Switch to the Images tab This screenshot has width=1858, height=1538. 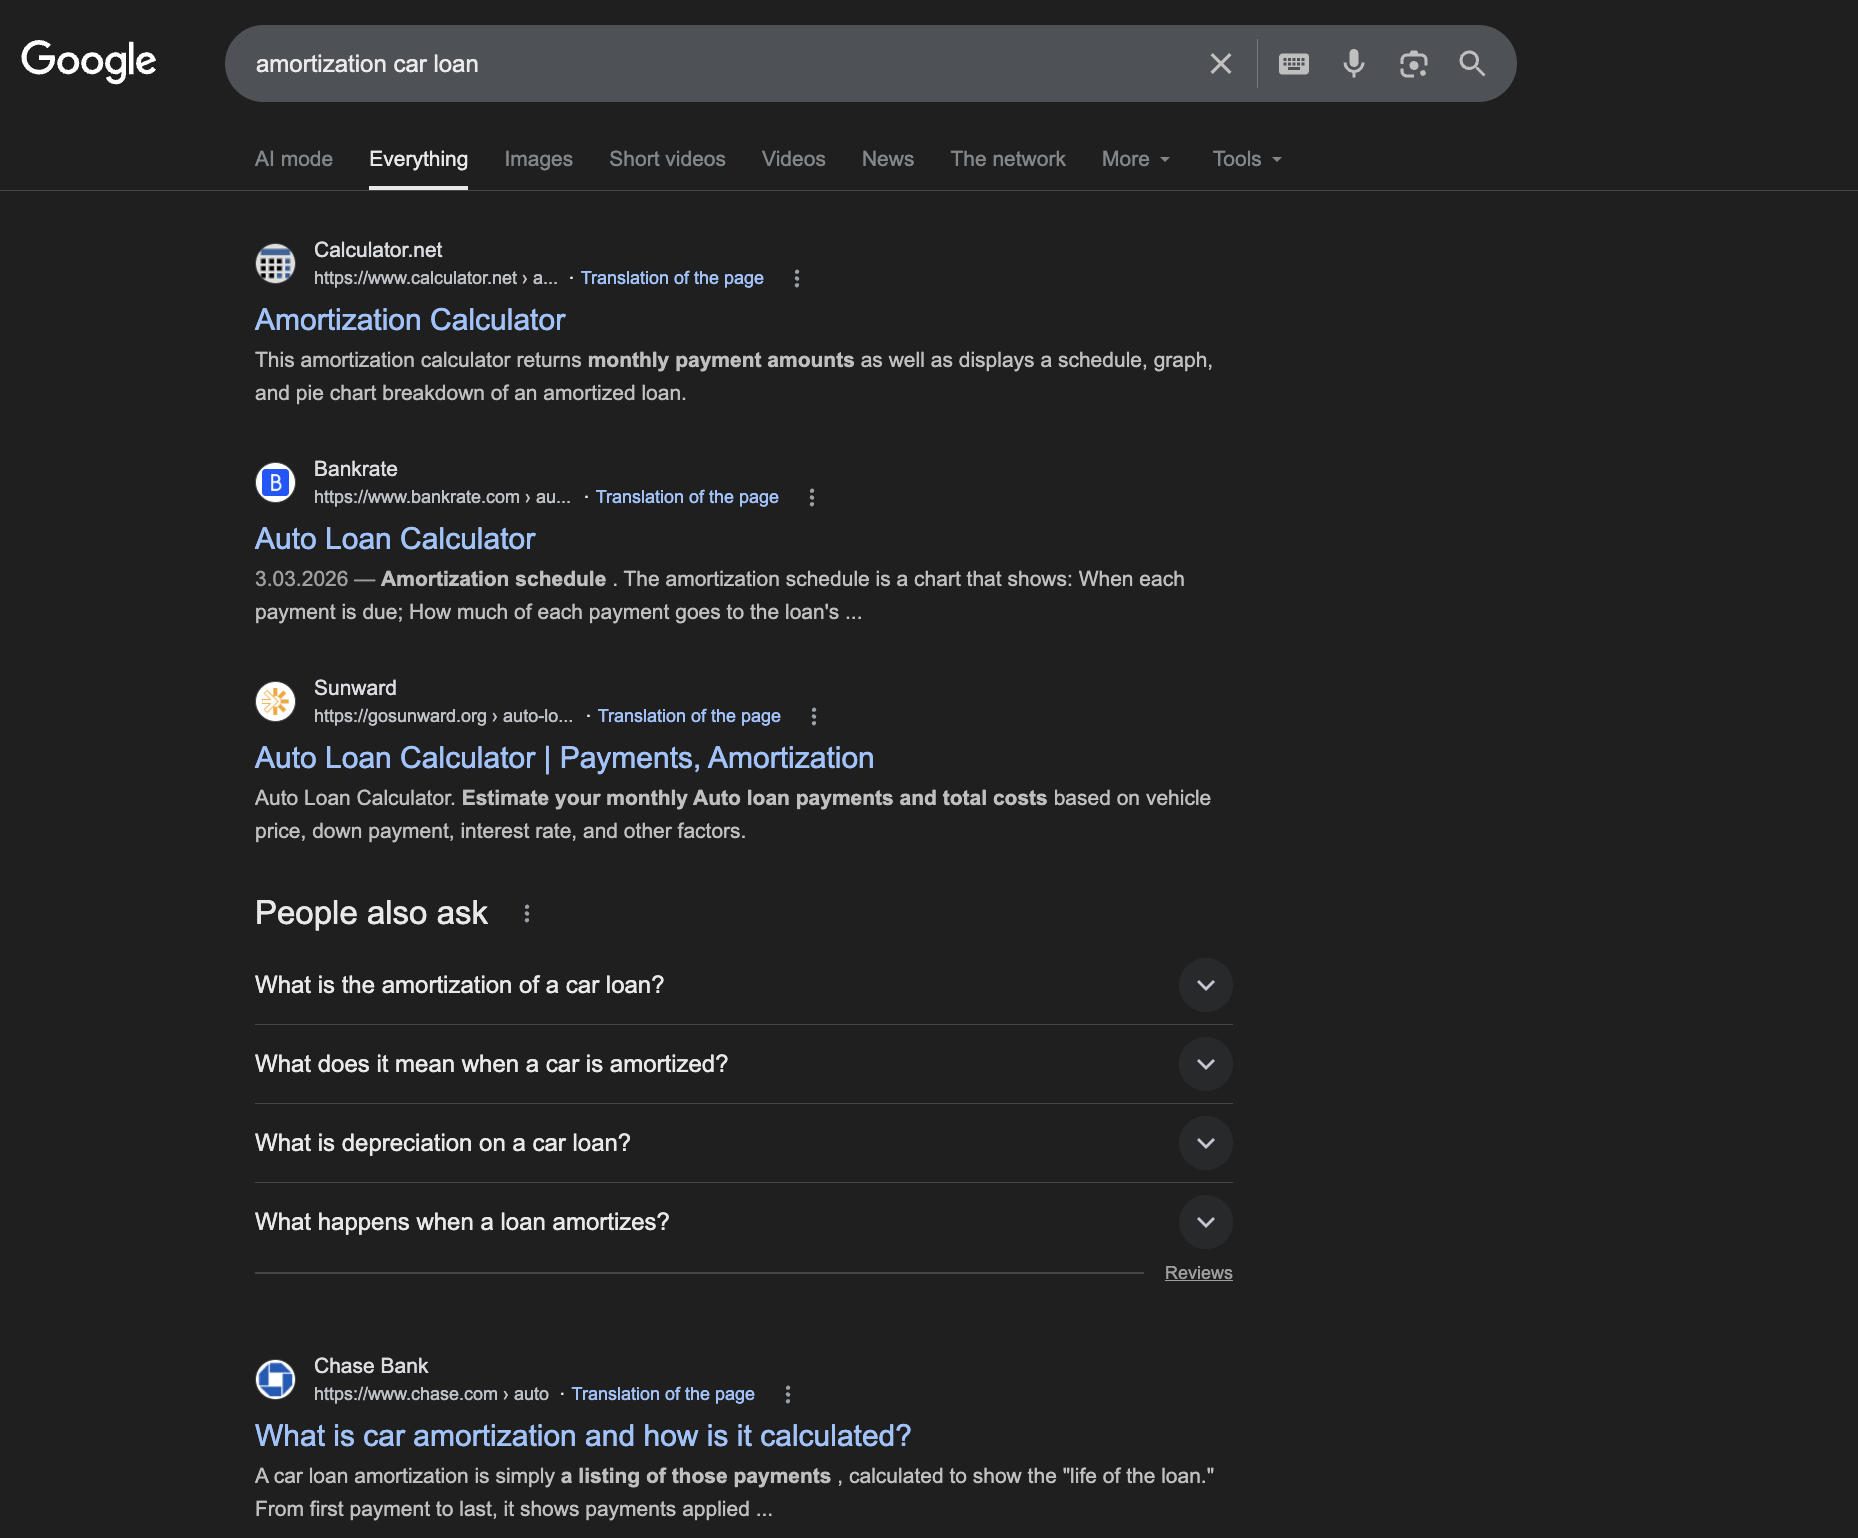[538, 159]
